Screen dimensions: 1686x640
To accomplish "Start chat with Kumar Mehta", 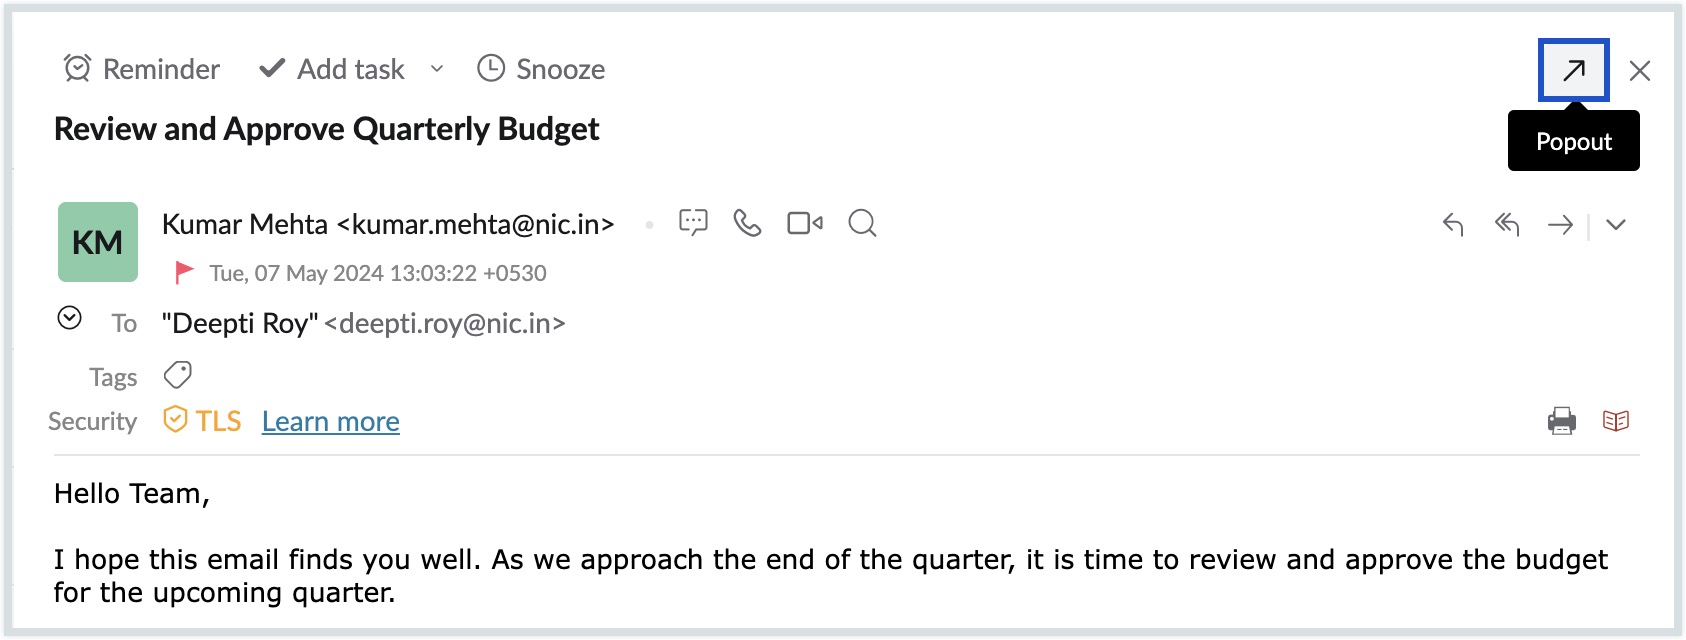I will [693, 222].
